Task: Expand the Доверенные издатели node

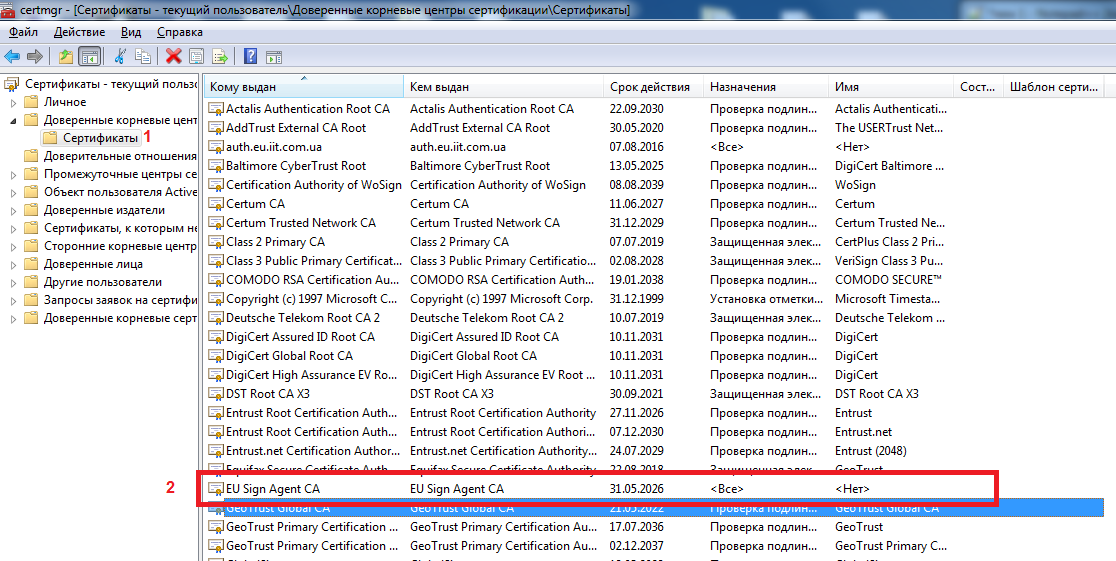Action: tap(13, 211)
